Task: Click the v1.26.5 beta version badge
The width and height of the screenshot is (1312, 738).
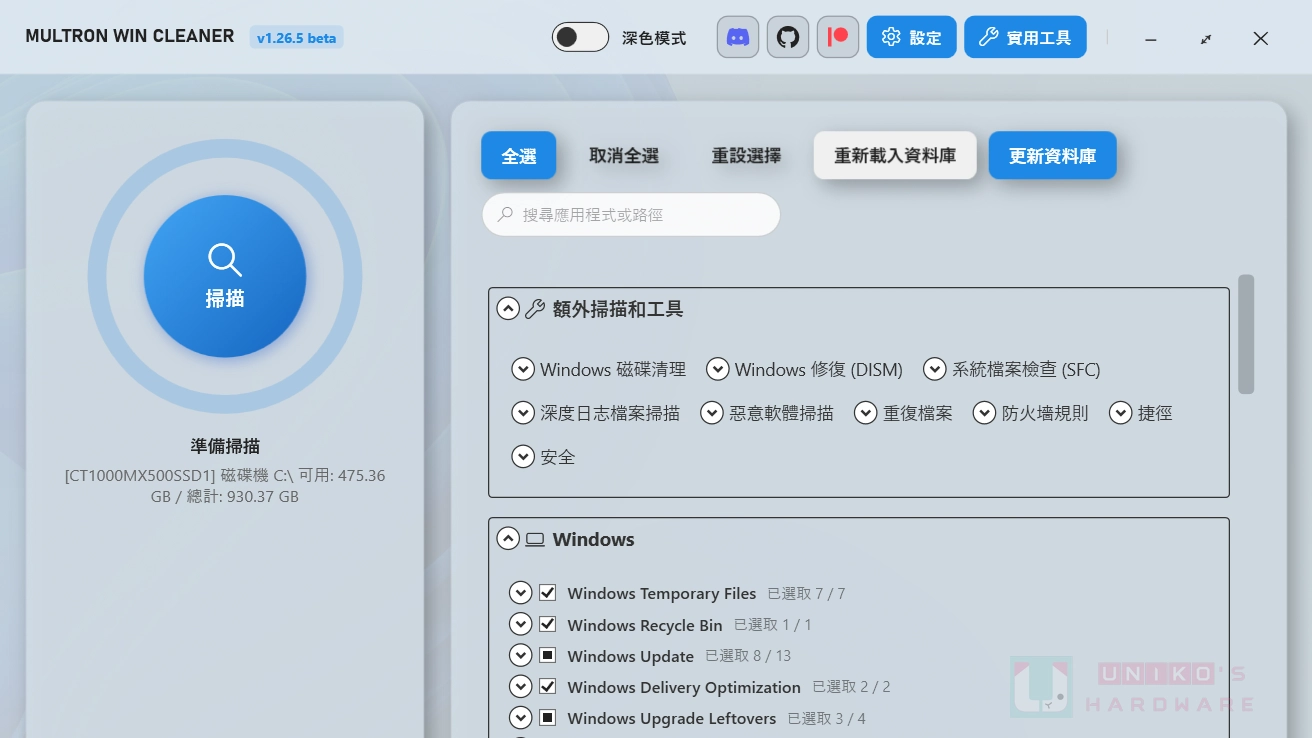Action: 296,38
